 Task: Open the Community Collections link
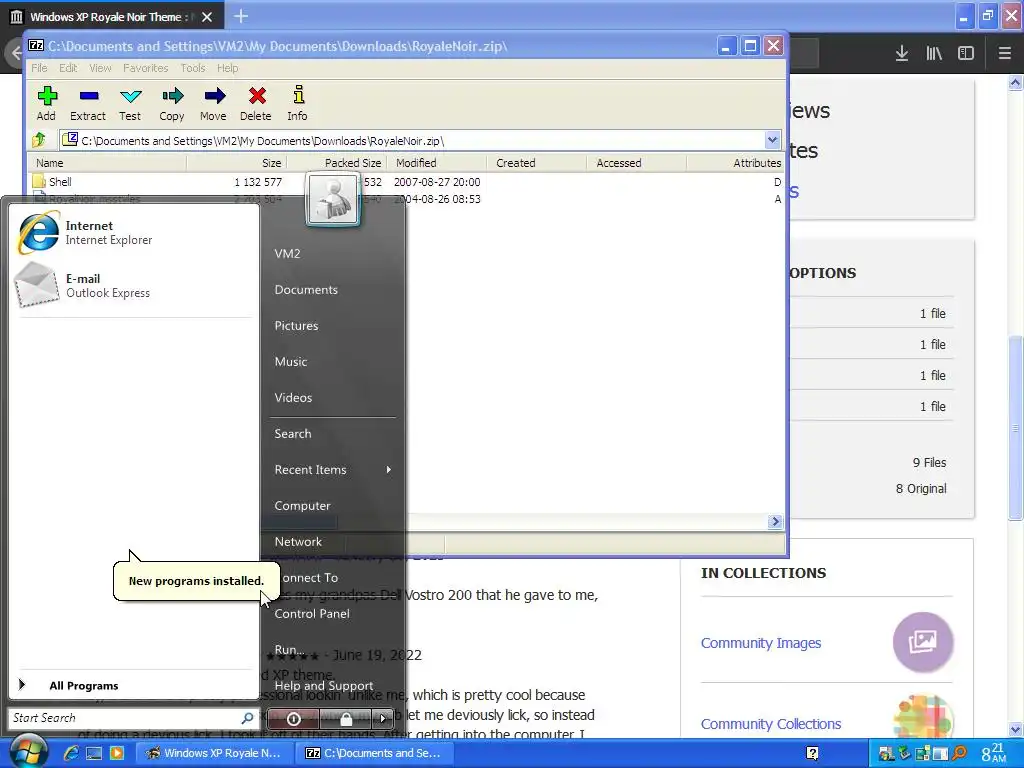point(771,724)
